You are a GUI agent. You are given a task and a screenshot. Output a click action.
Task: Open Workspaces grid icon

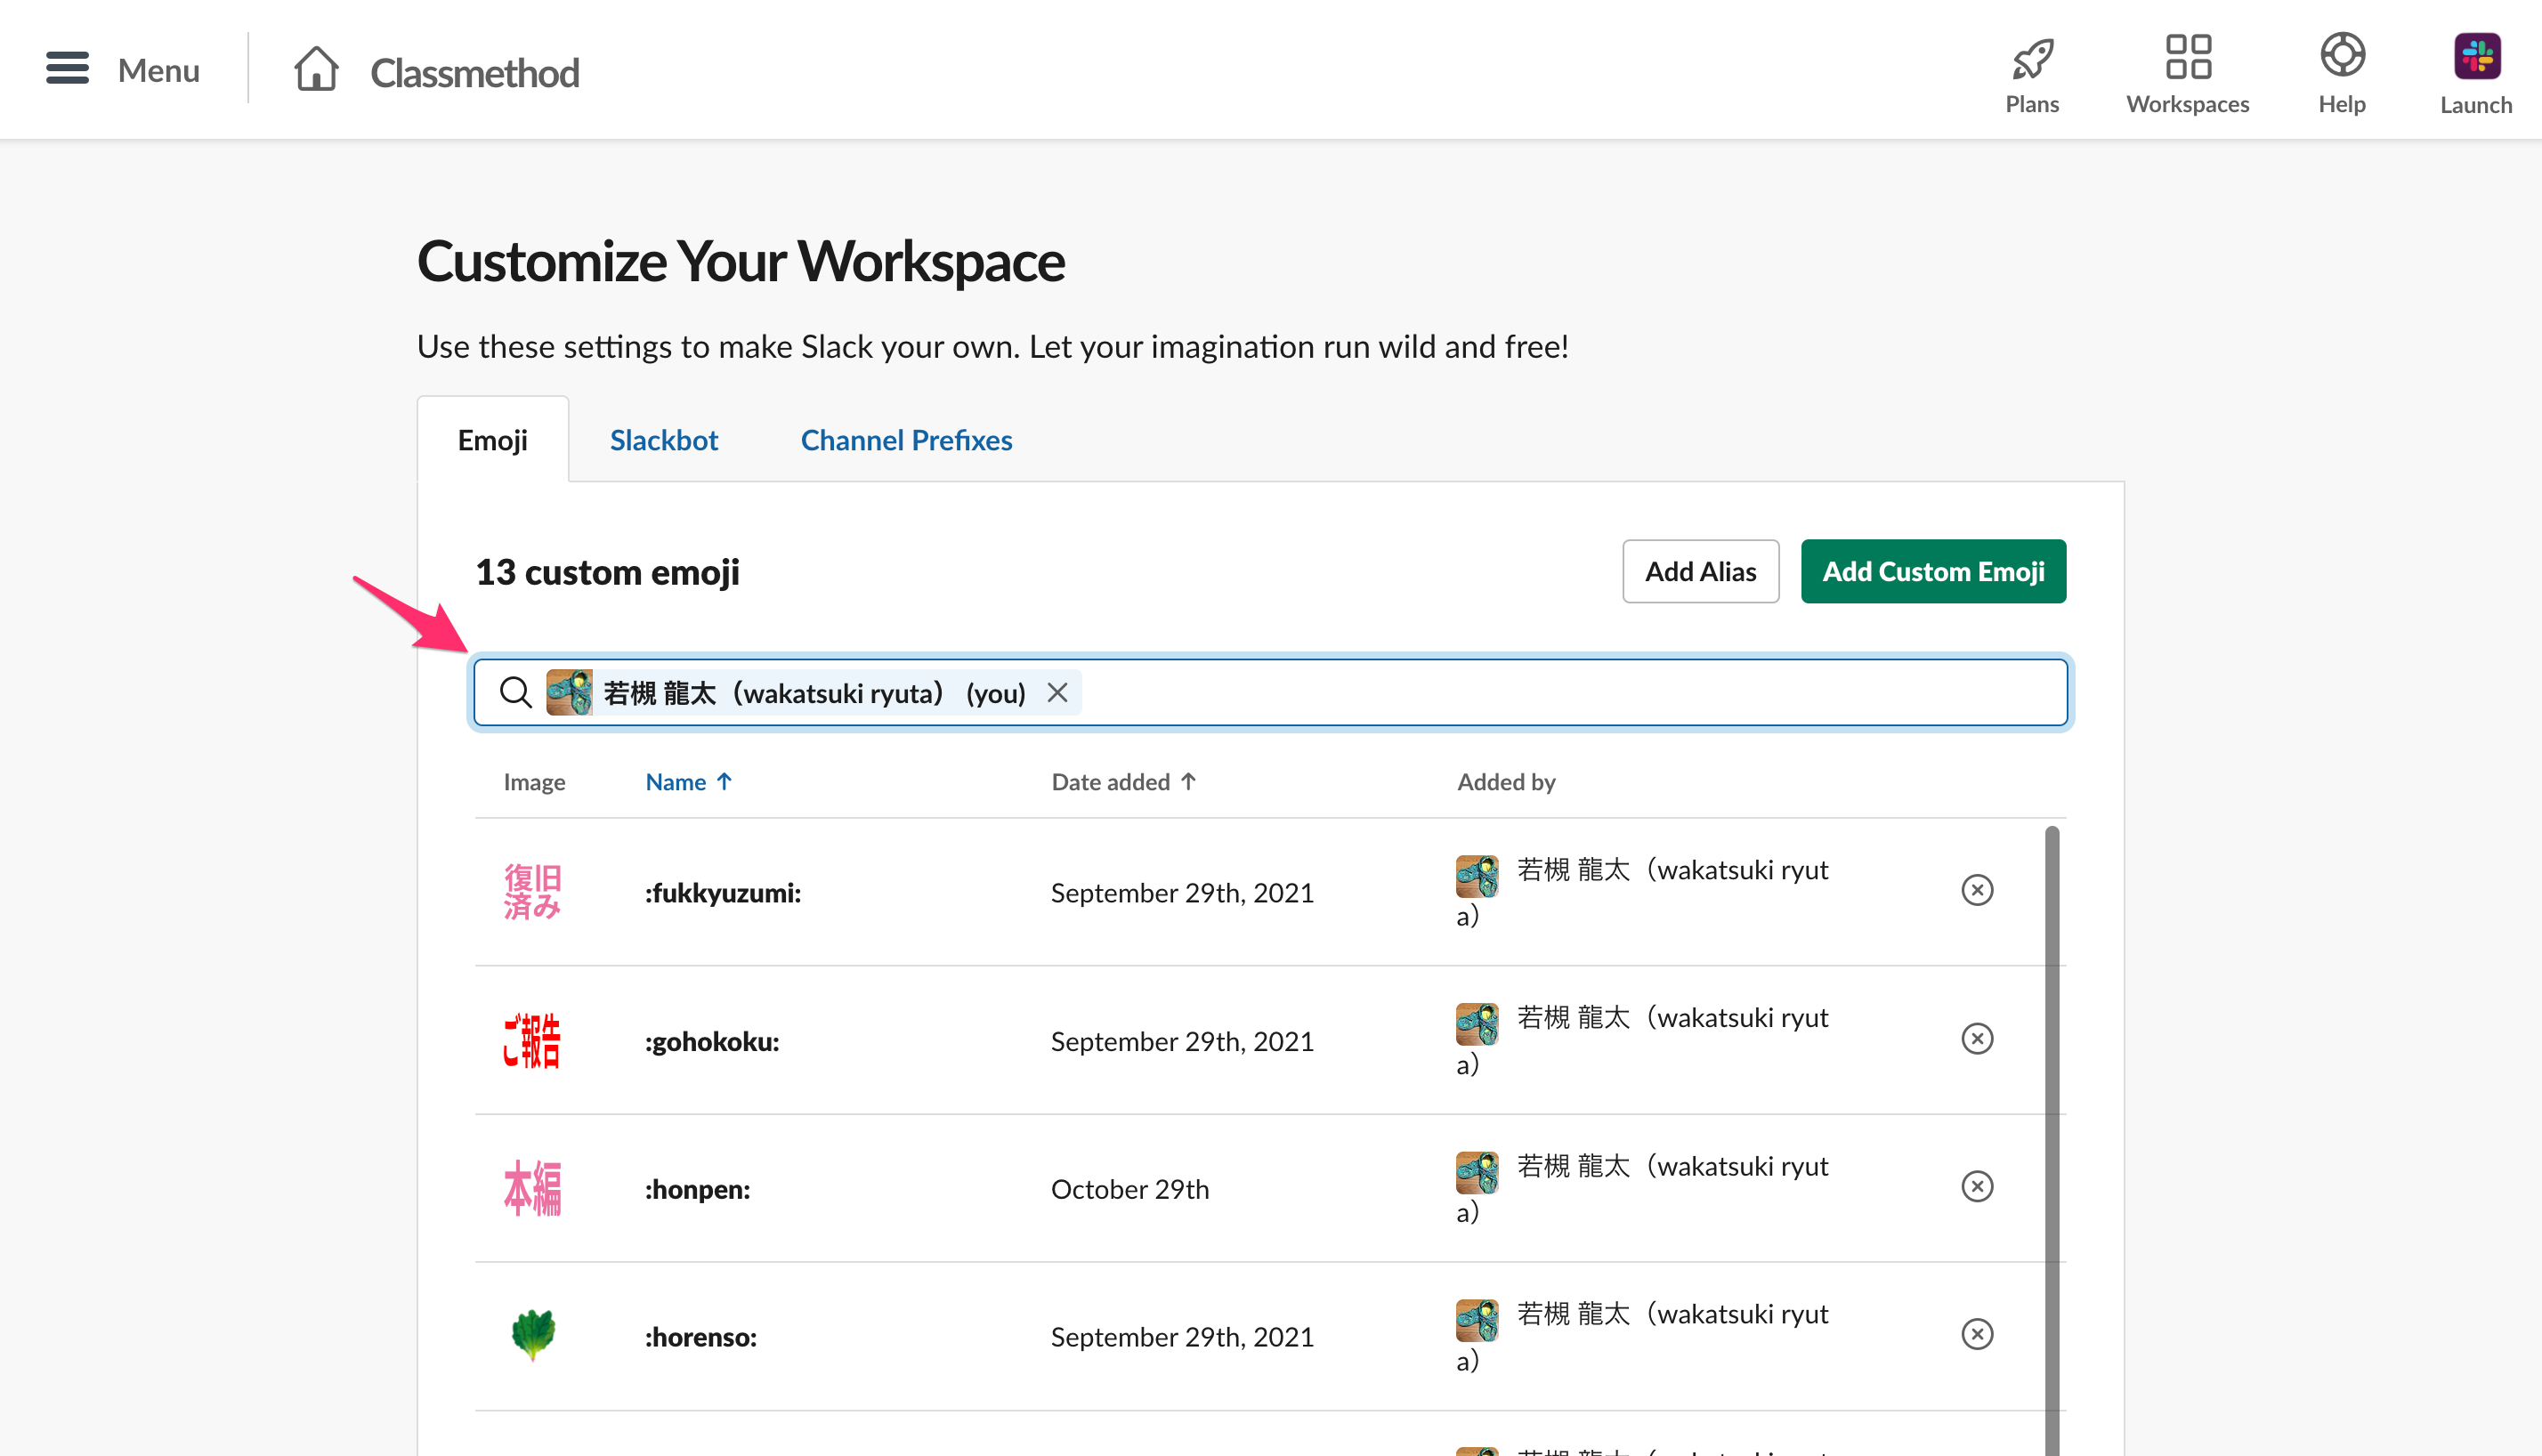click(2187, 56)
